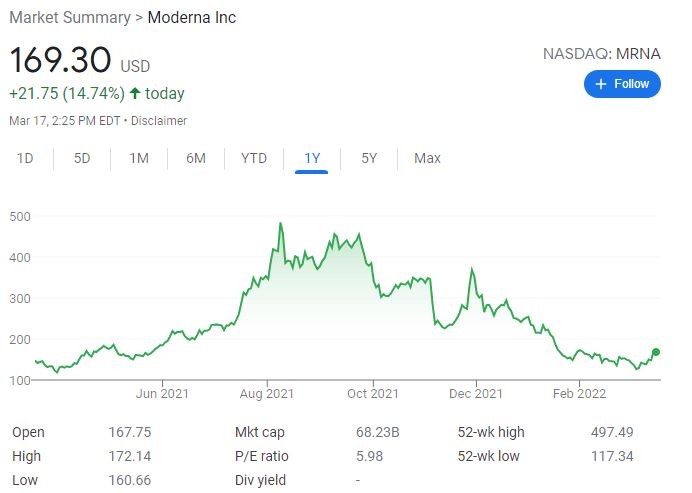Select the 1Y range tab
This screenshot has width=692, height=493.
click(312, 158)
